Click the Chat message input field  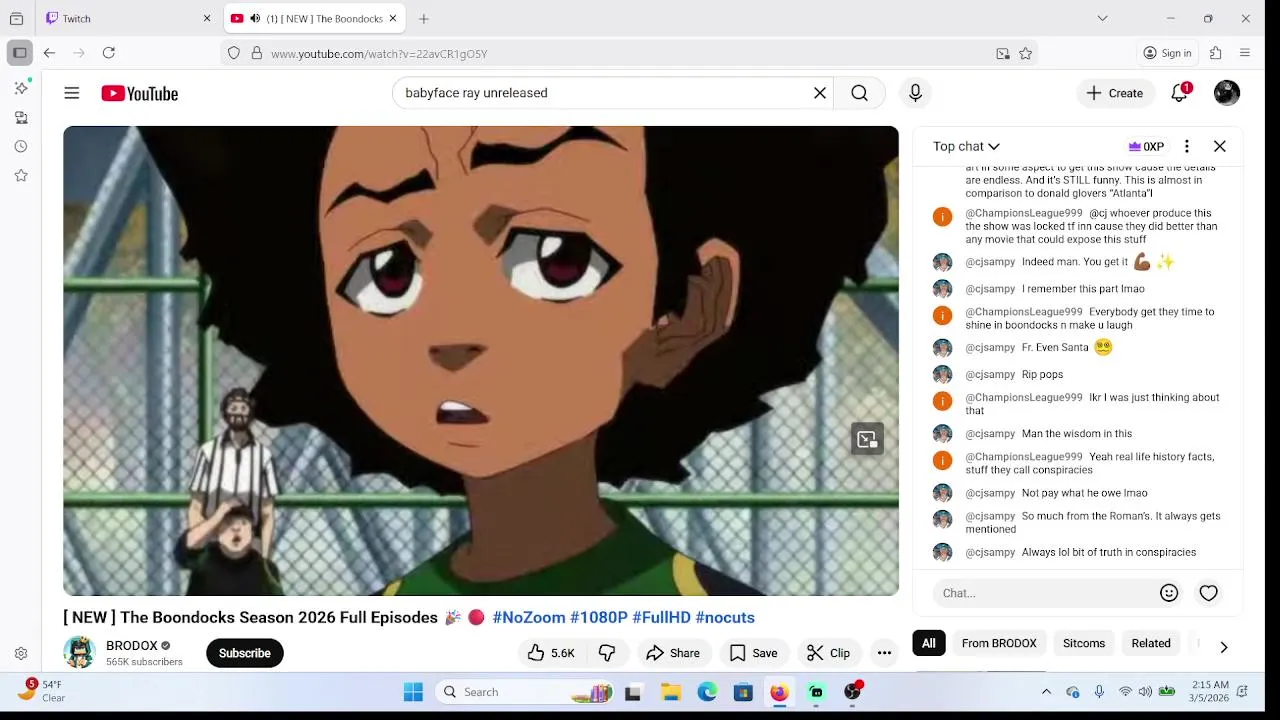coord(1045,593)
